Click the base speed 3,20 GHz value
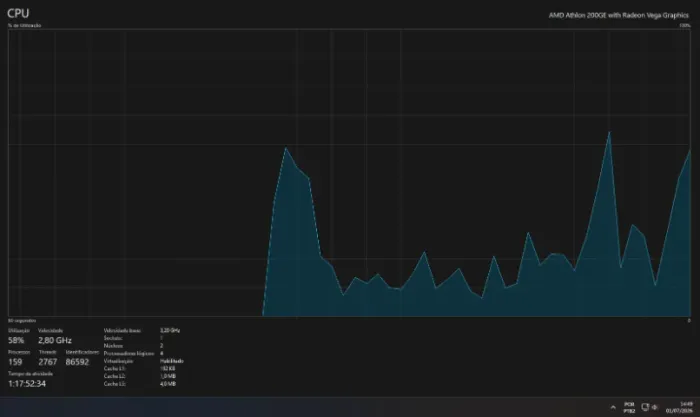Image resolution: width=700 pixels, height=417 pixels. 170,330
